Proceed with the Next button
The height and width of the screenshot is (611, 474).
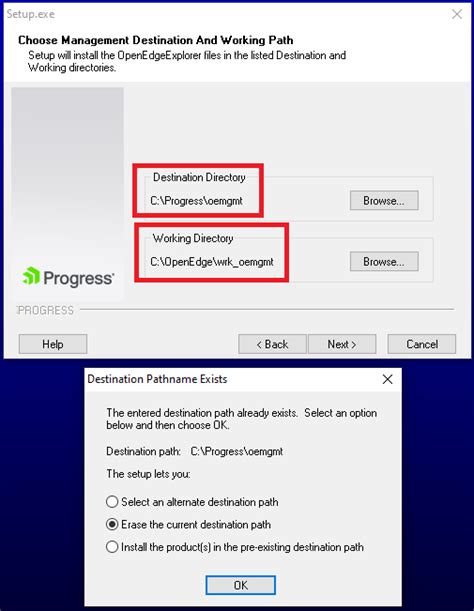click(342, 344)
